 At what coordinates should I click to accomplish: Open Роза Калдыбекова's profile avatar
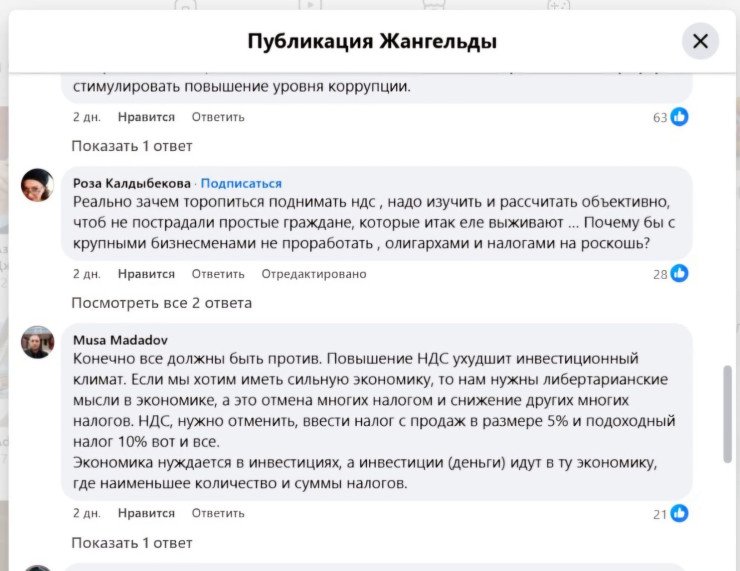tap(38, 185)
